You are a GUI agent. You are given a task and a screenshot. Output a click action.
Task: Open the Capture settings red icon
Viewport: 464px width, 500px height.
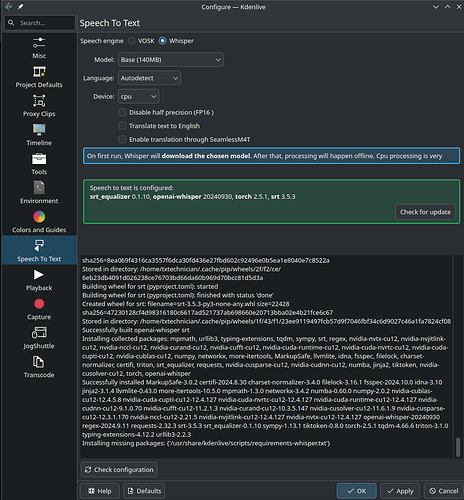tap(39, 304)
